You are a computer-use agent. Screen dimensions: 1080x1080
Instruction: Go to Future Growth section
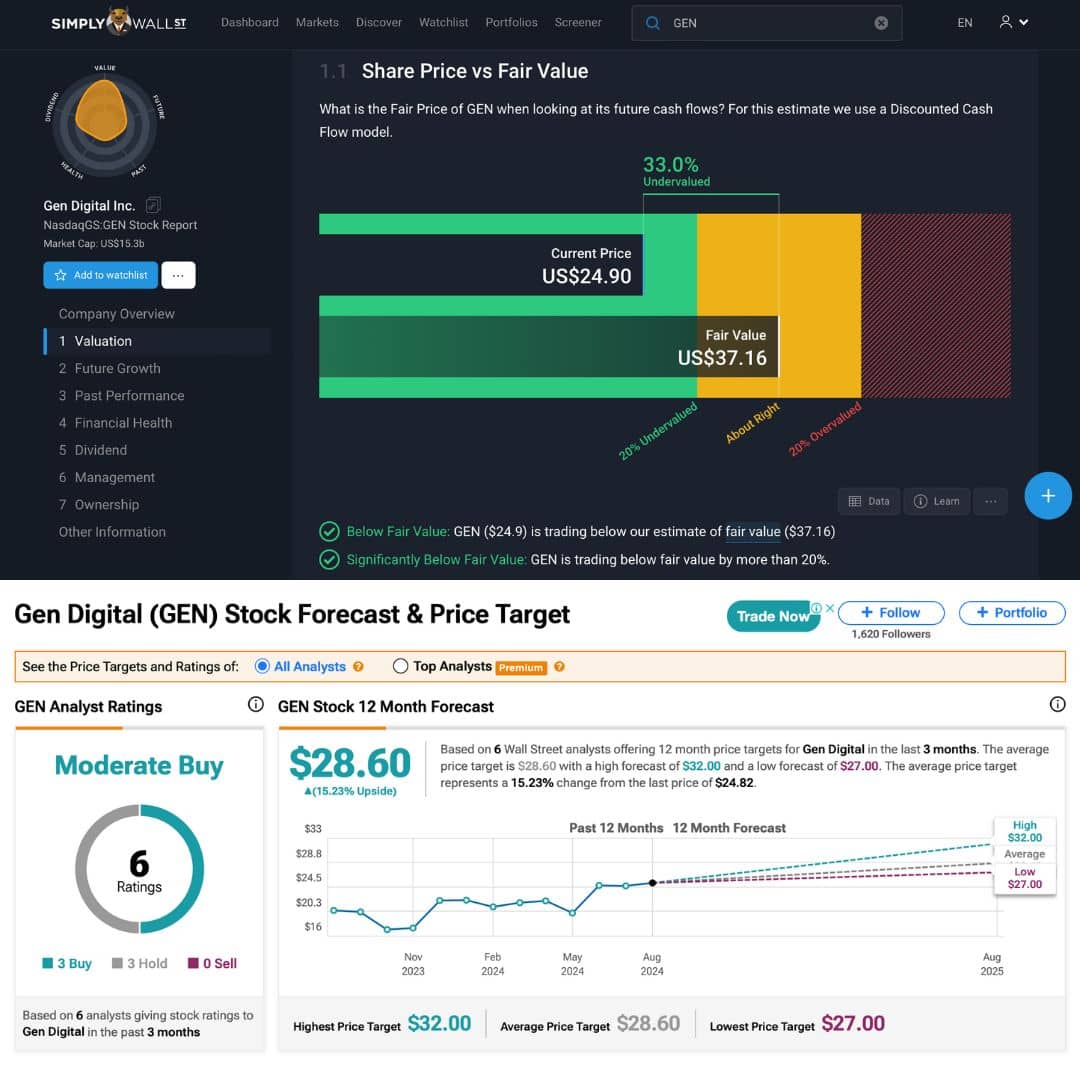point(110,368)
